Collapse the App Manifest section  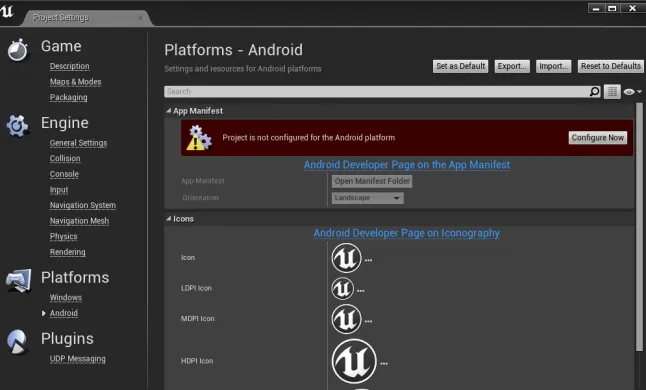(x=169, y=111)
